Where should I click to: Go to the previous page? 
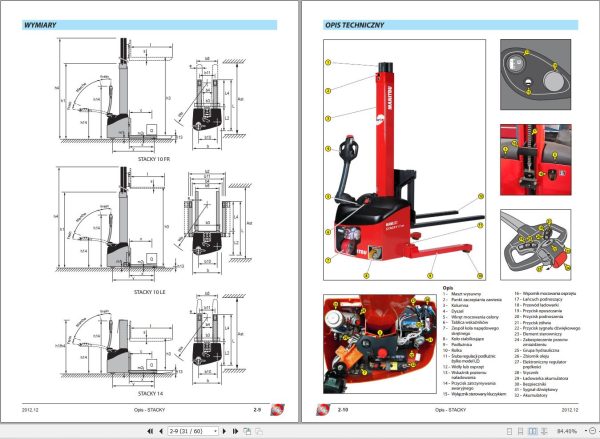tap(161, 431)
